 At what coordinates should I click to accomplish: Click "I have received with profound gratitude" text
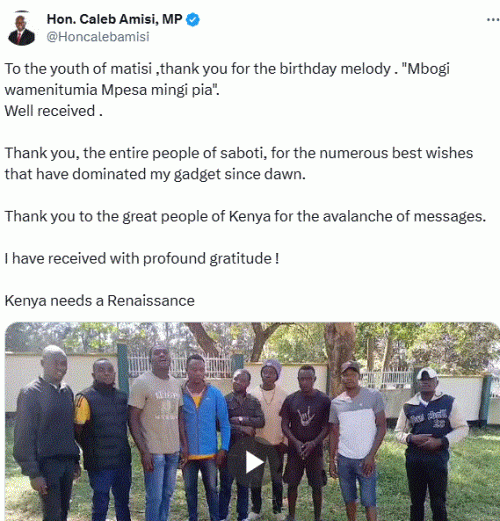click(x=142, y=259)
